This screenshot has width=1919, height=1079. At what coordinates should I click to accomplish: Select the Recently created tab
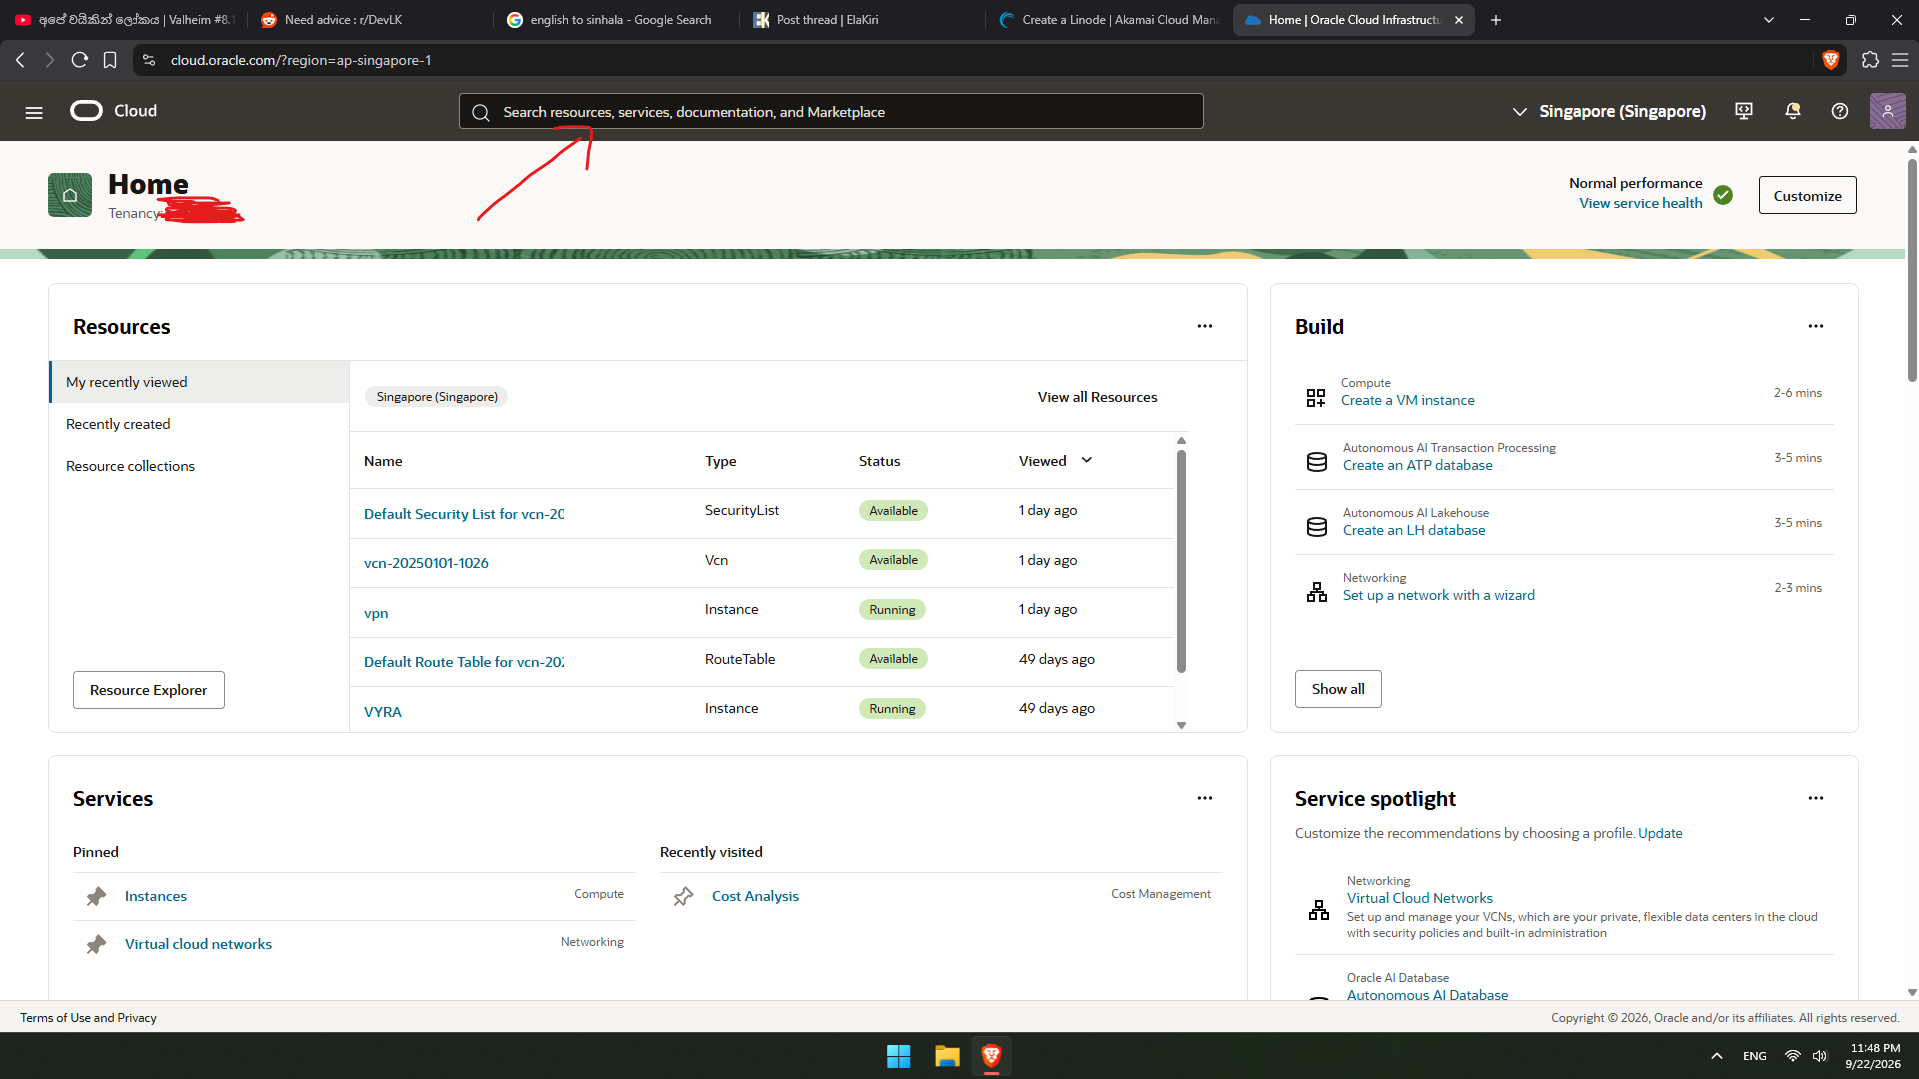tap(199, 424)
